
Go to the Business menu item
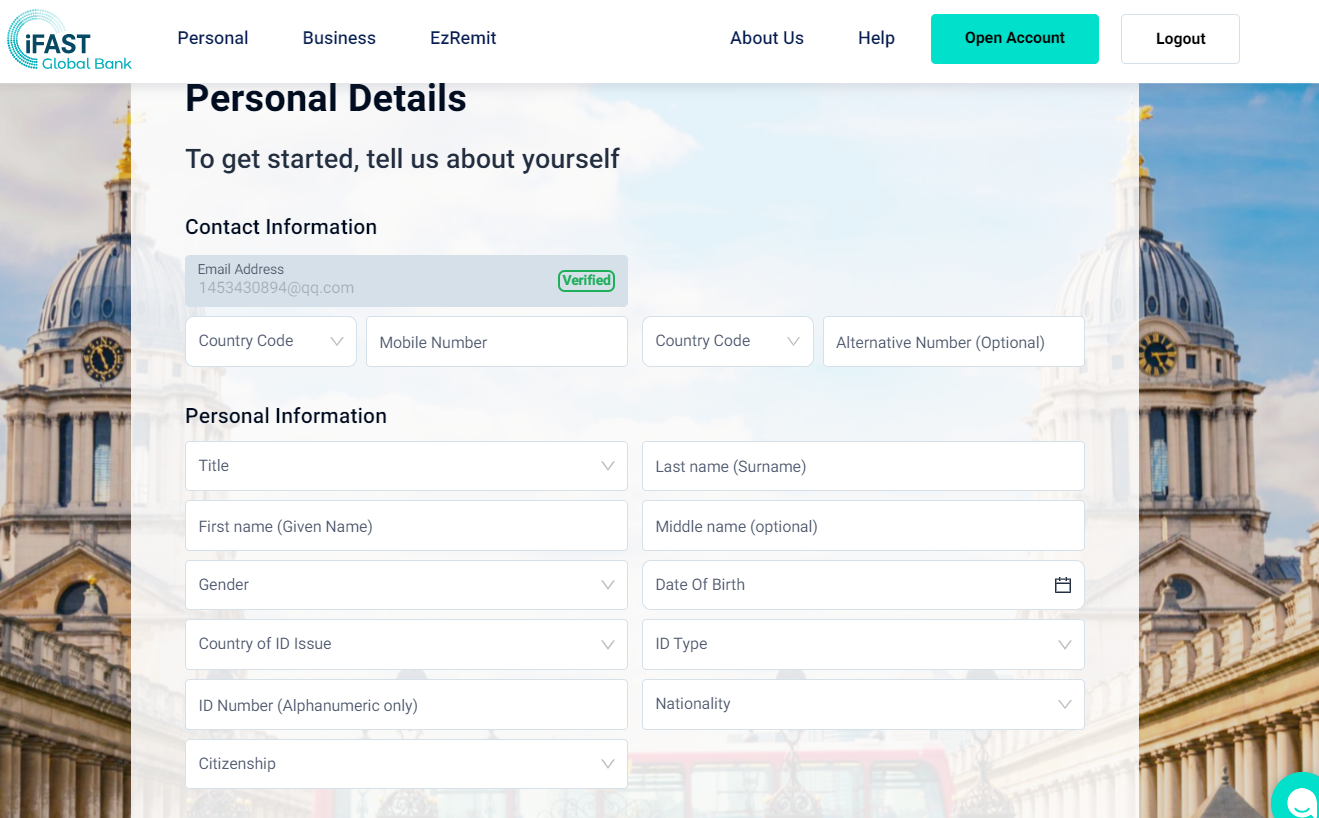tap(339, 38)
